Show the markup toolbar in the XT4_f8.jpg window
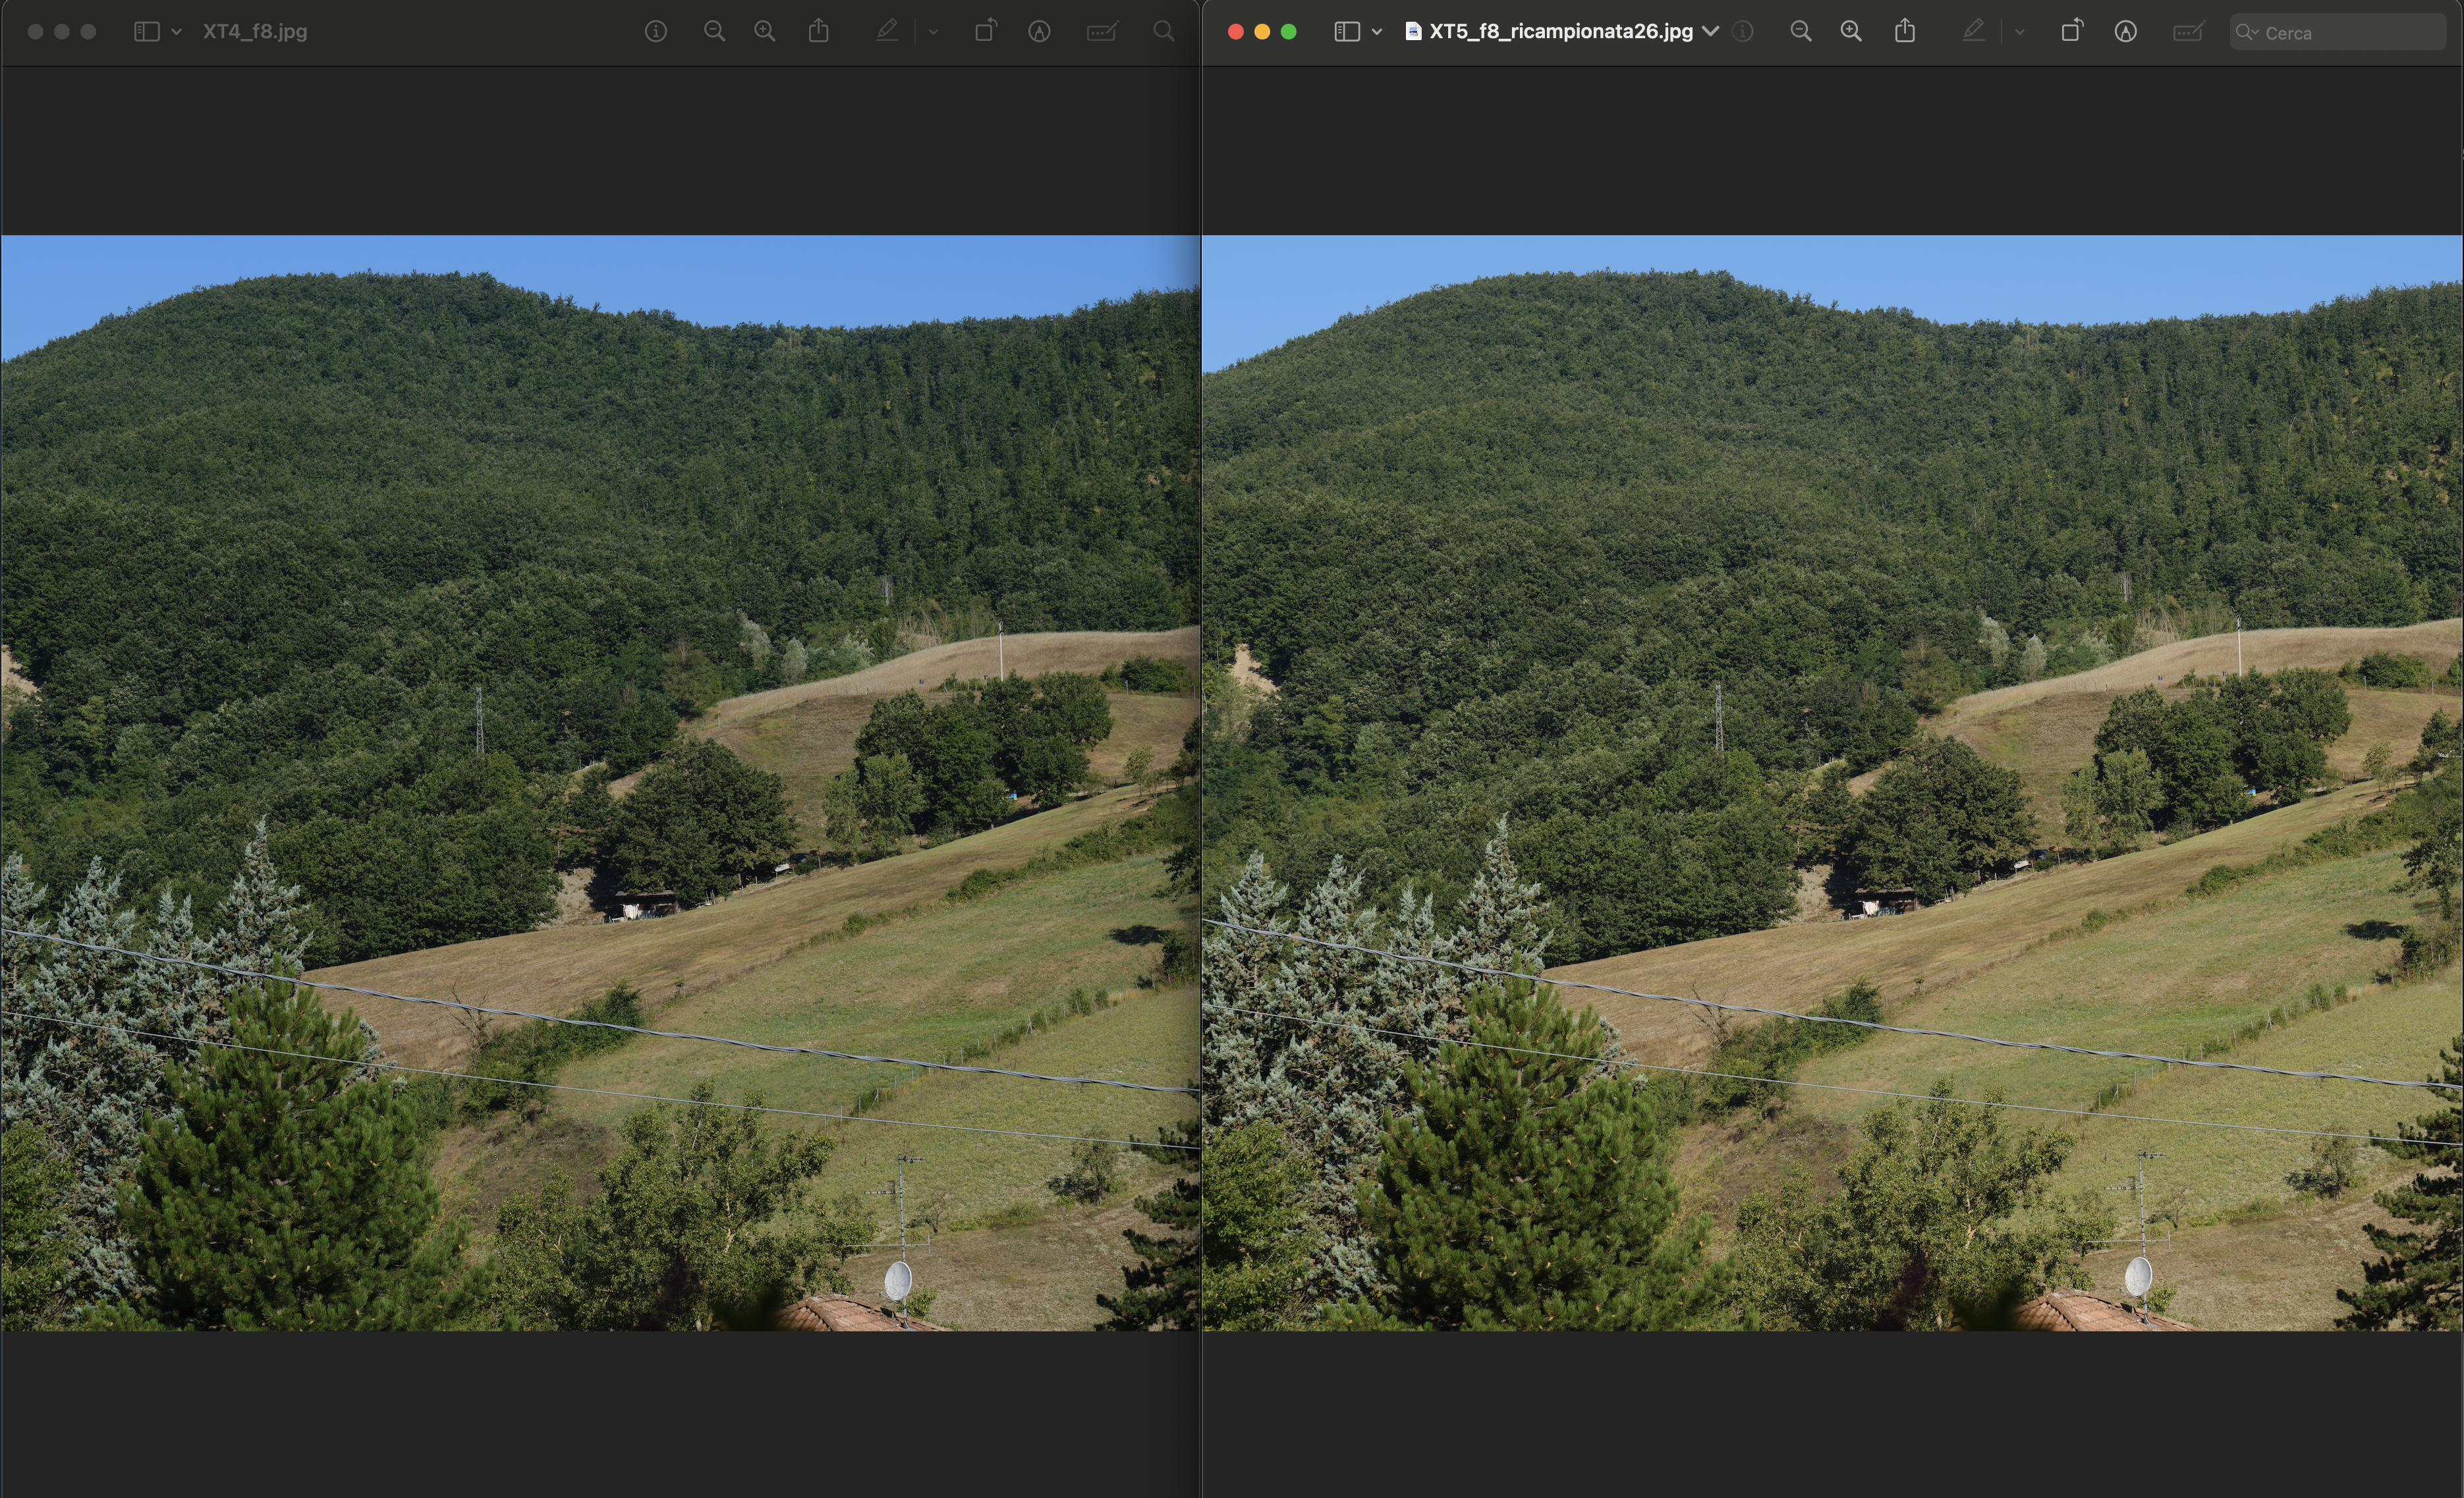The height and width of the screenshot is (1498, 2464). 1039,31
